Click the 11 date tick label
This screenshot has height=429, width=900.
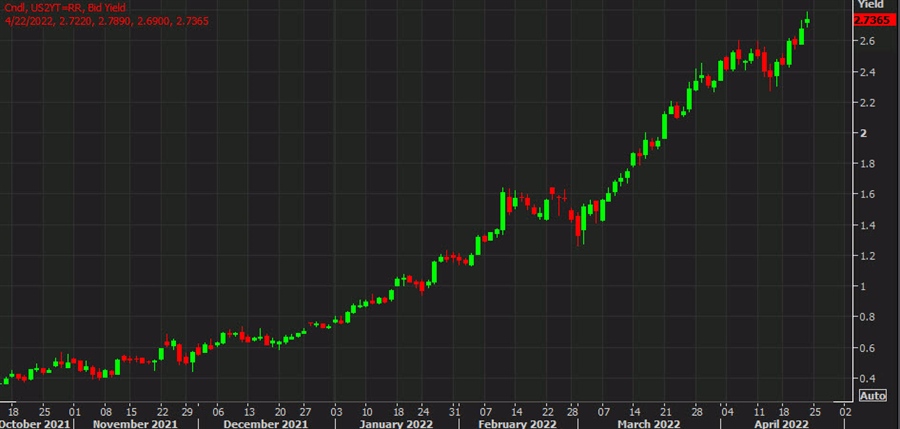757,411
